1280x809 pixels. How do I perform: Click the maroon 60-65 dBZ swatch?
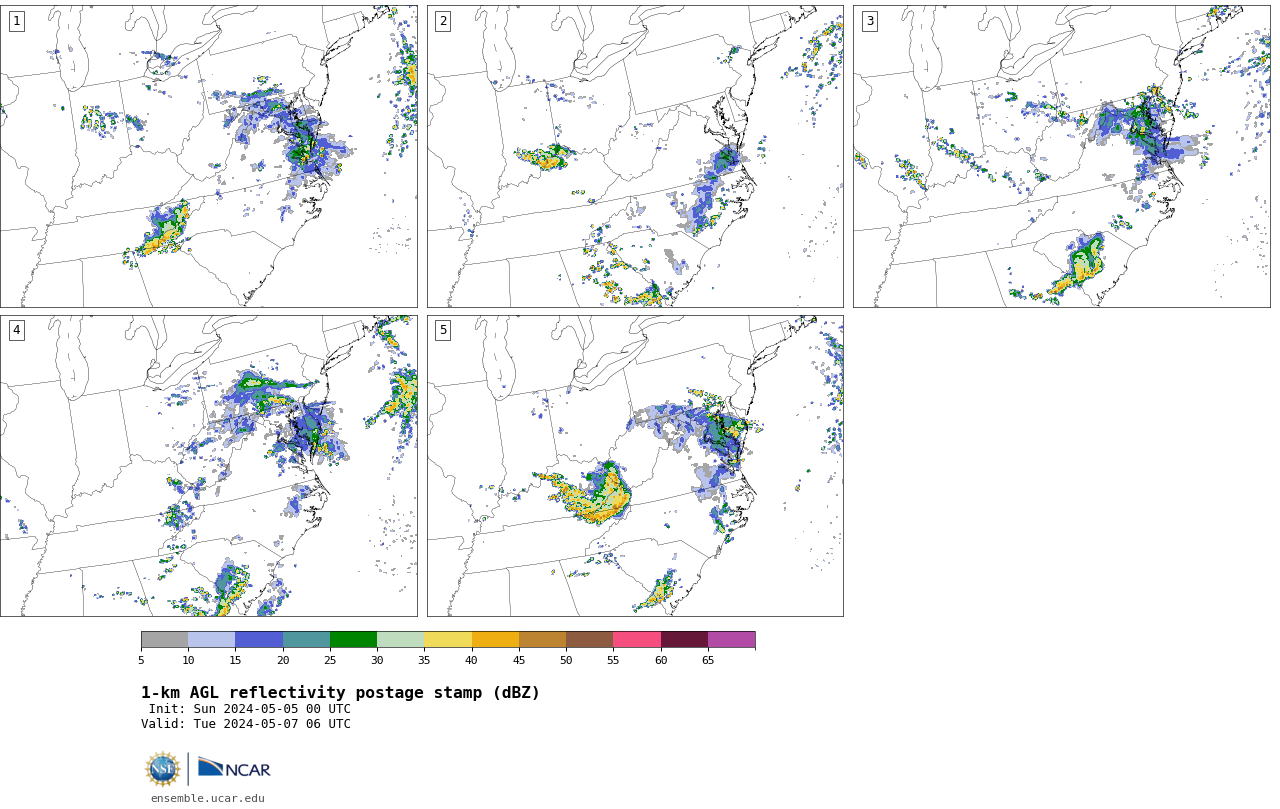(684, 640)
